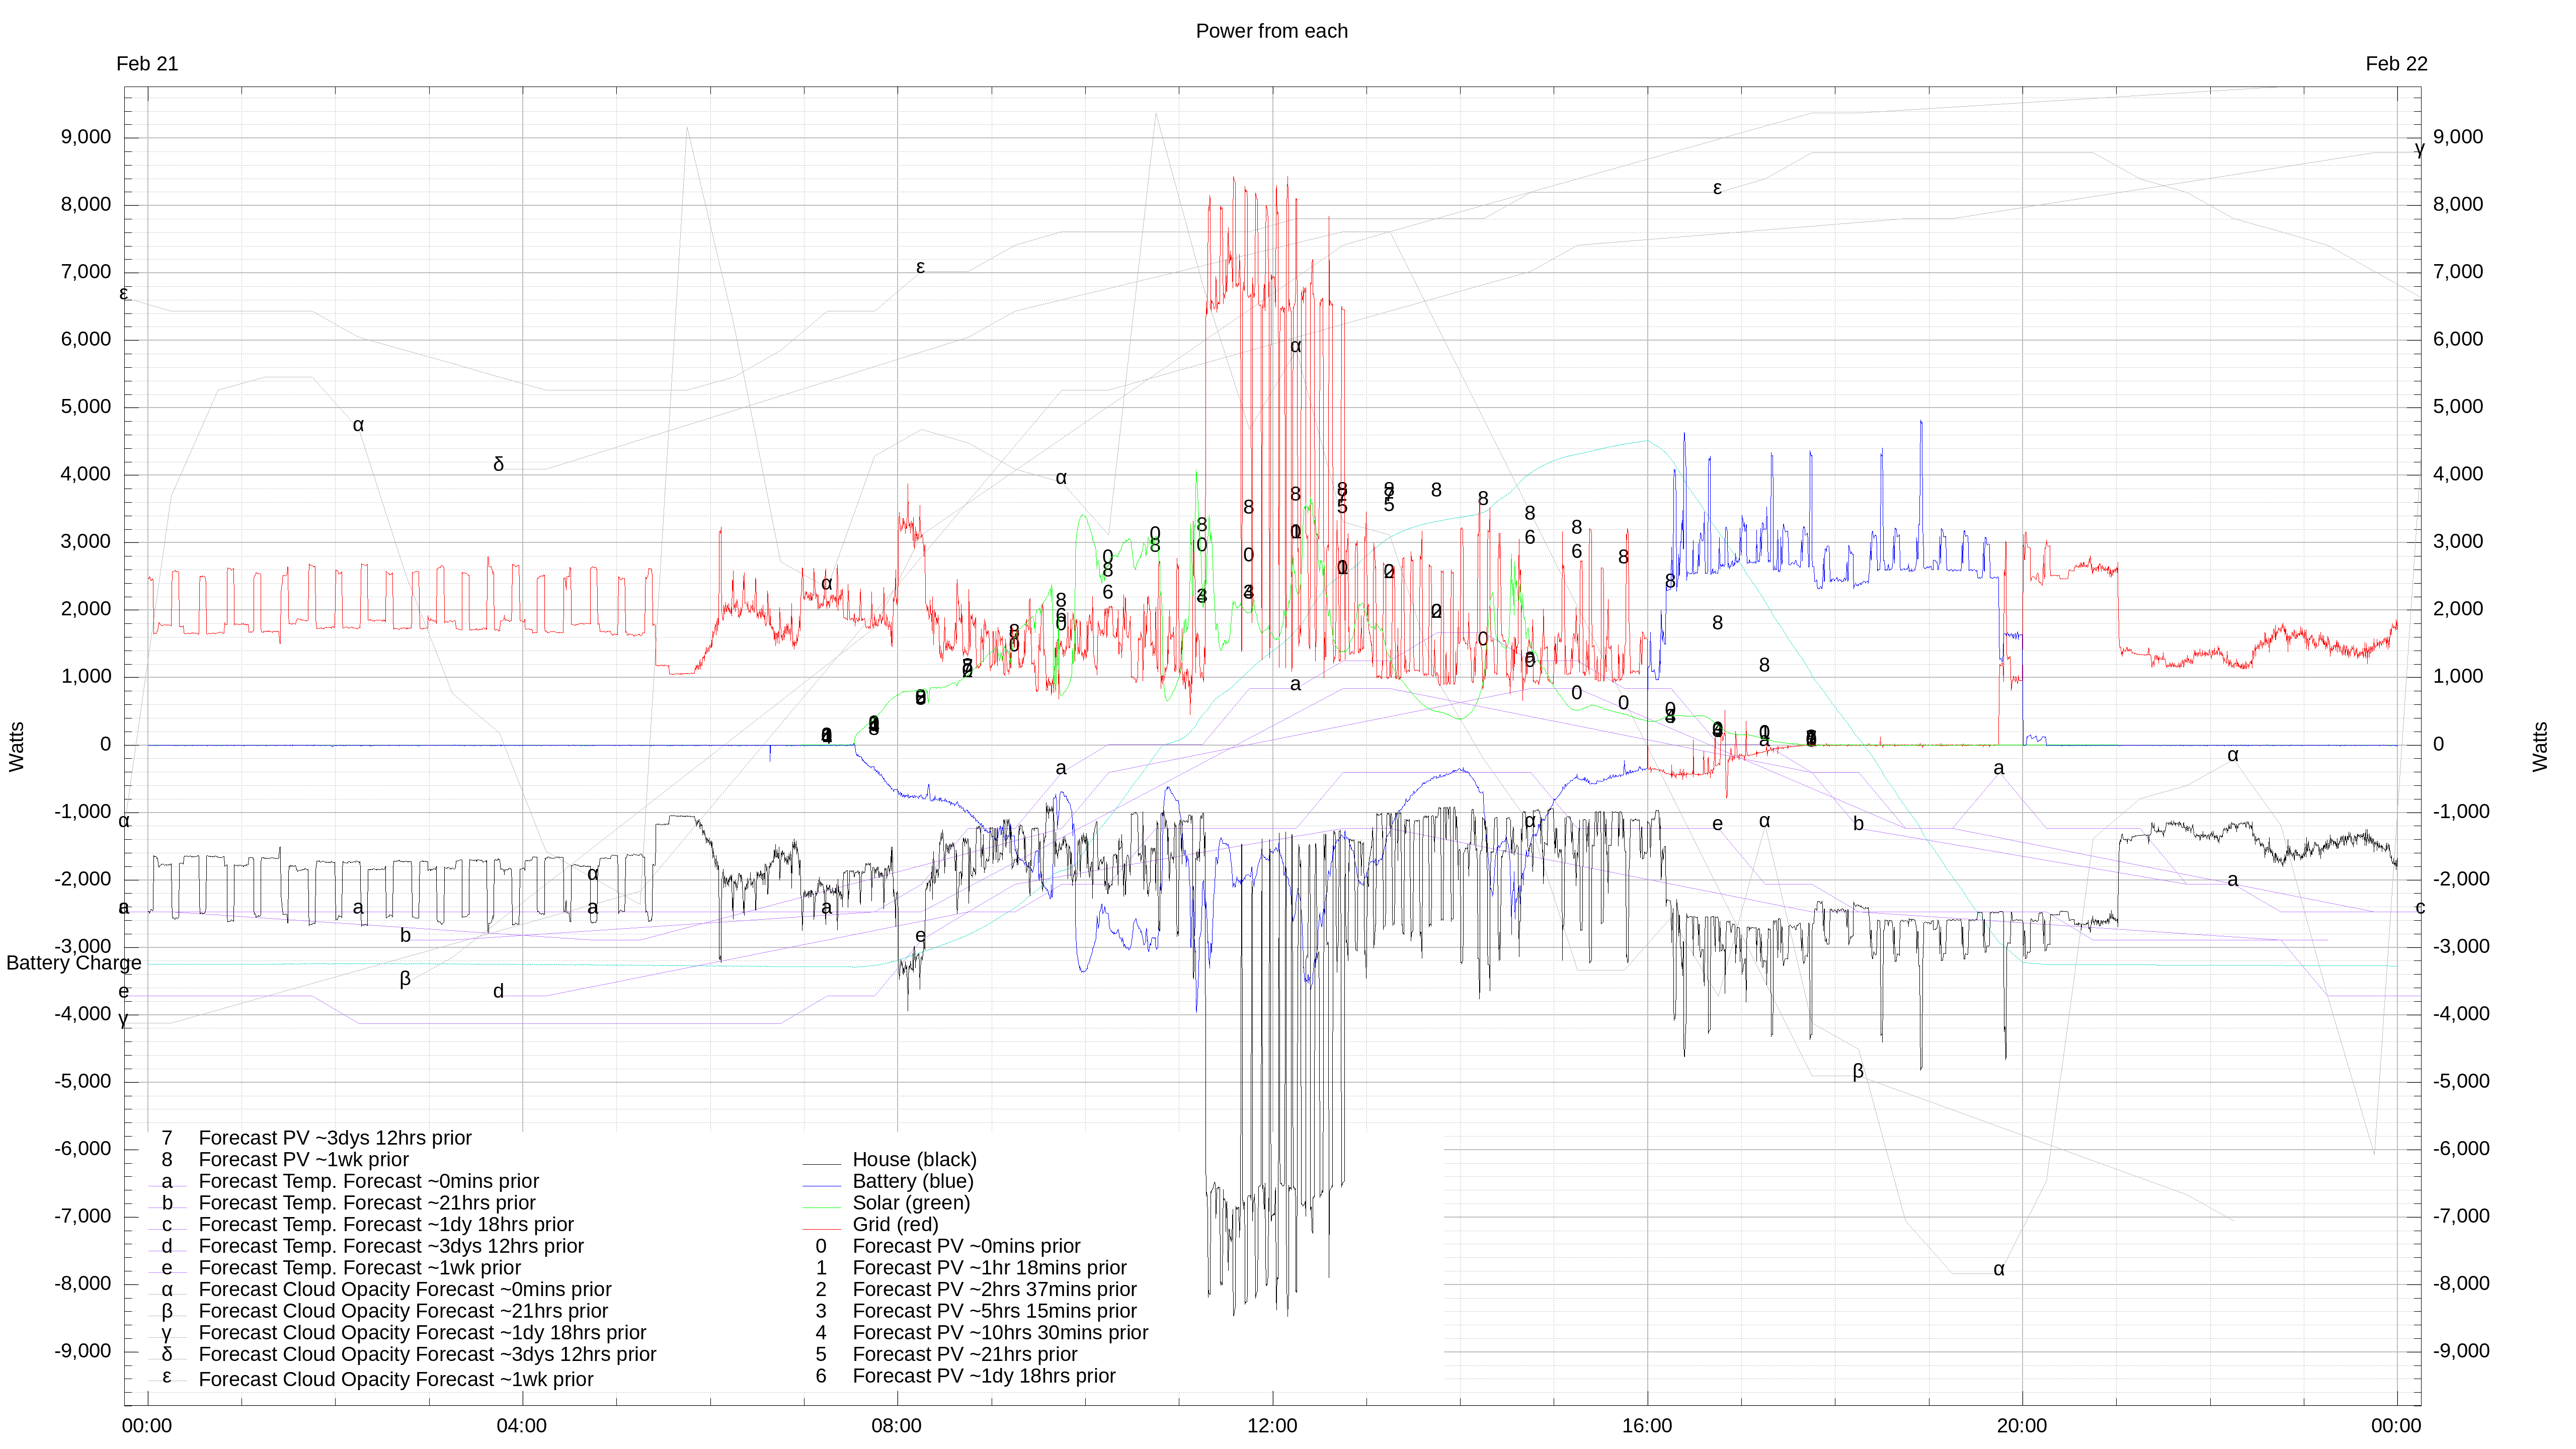Click legend 'Forecast Temp. Forecast ~1dy 18hrs prior'
Screen dimensions: 2576x1449
[x=386, y=1225]
